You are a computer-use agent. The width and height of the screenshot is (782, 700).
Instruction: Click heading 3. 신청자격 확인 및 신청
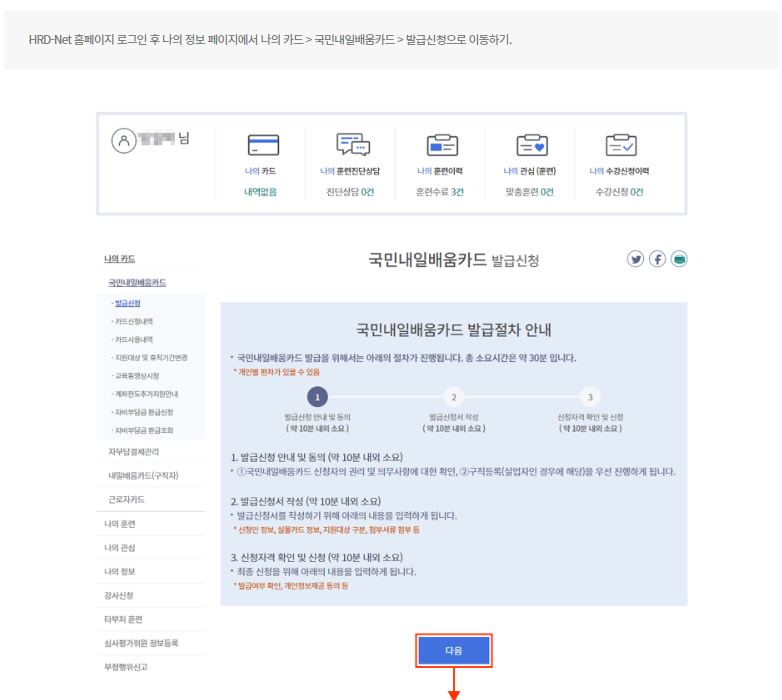(317, 557)
